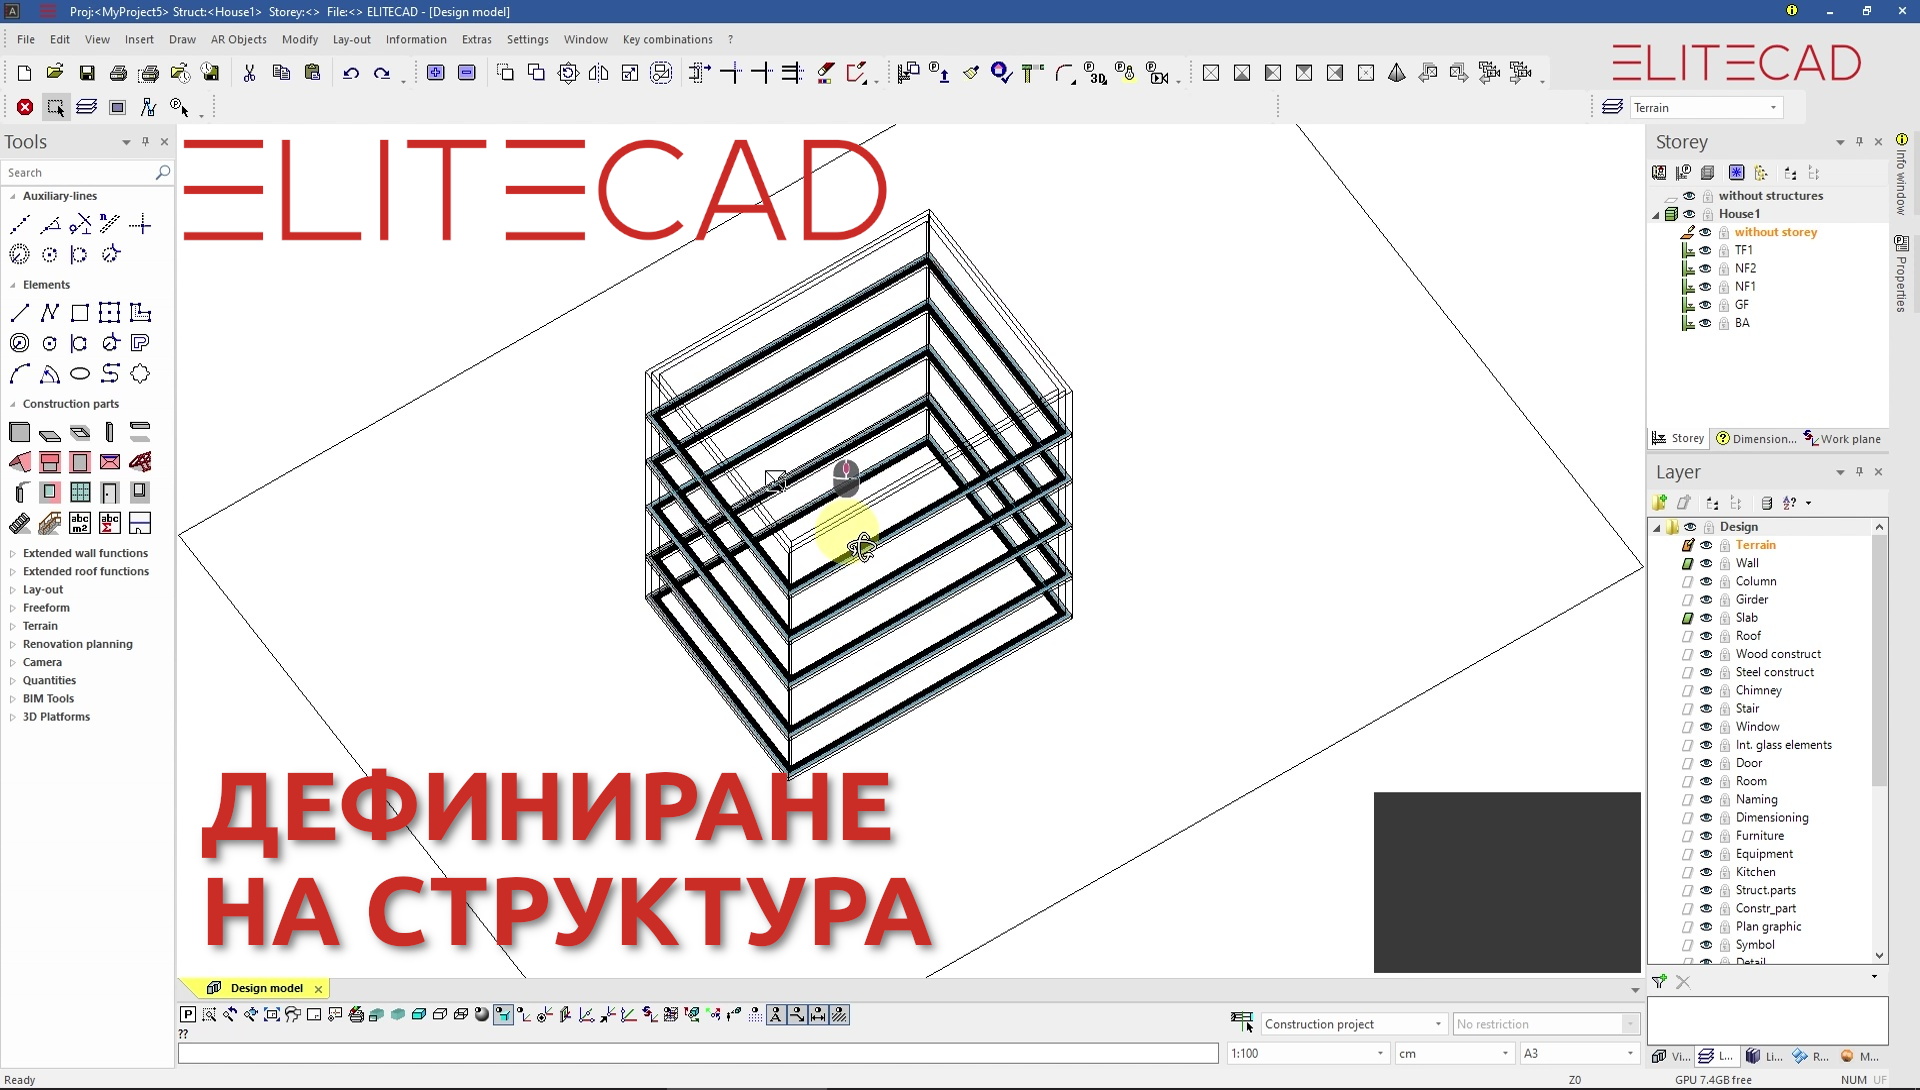Toggle the Column layer checkbox
Viewport: 1920px width, 1090px height.
(x=1688, y=581)
